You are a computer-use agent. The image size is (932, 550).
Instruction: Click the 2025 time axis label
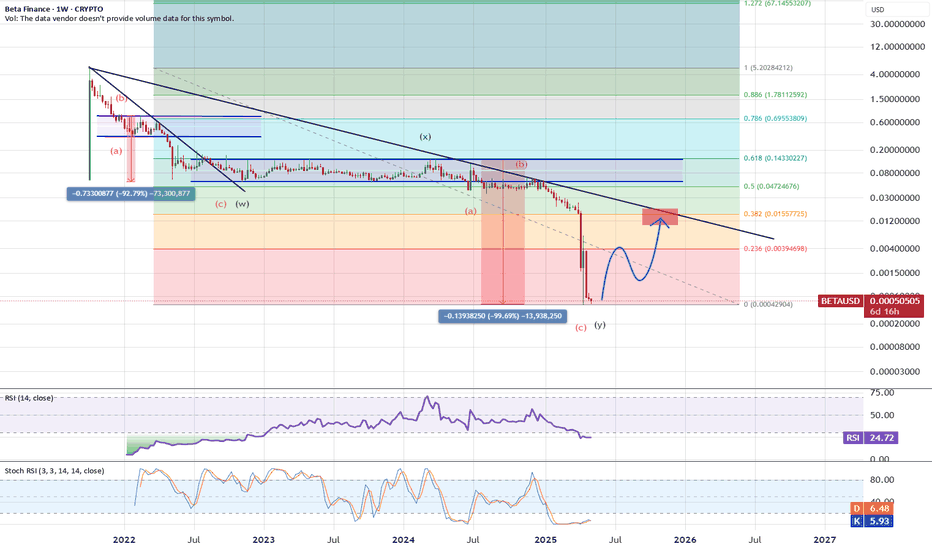tap(545, 540)
